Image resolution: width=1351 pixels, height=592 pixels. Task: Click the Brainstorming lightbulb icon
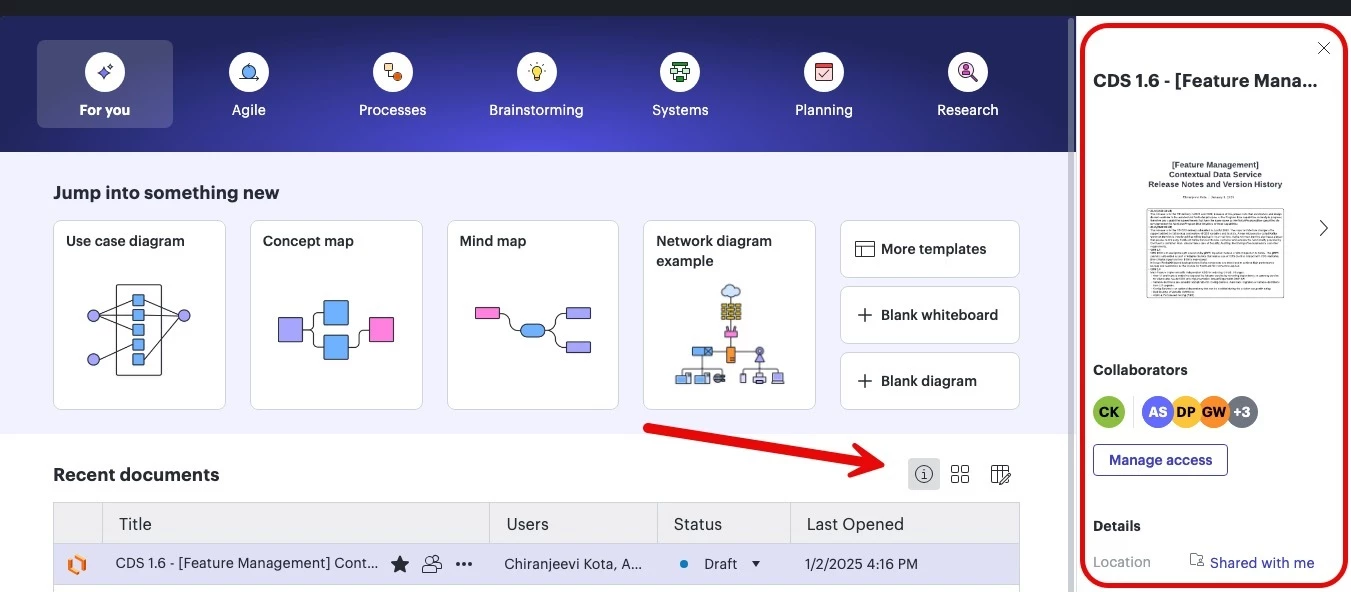pyautogui.click(x=536, y=71)
